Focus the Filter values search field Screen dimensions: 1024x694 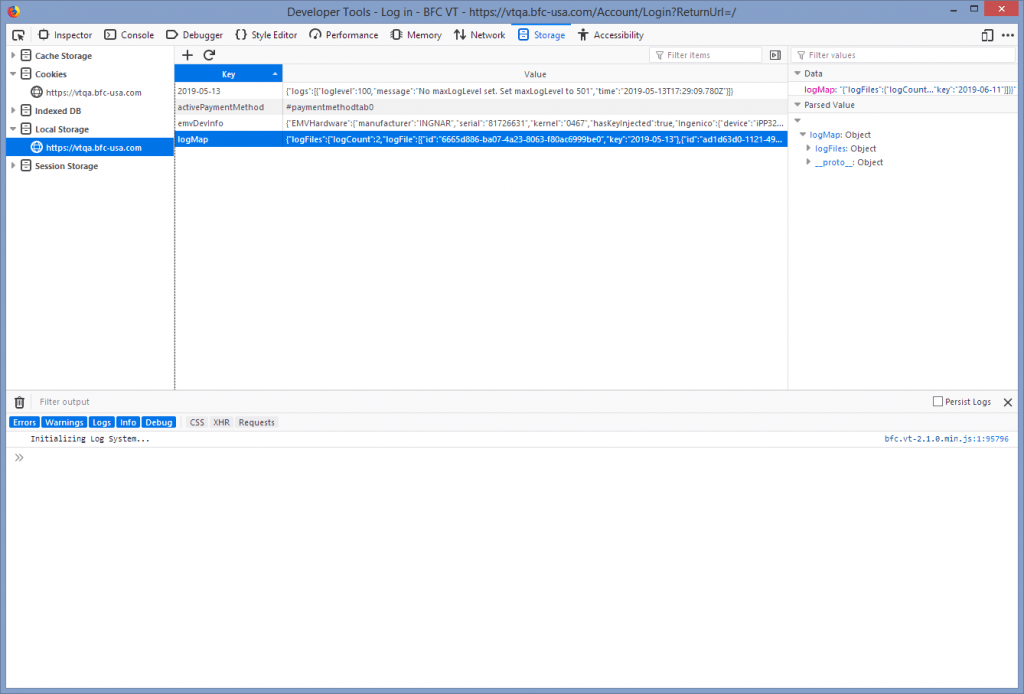pyautogui.click(x=904, y=55)
